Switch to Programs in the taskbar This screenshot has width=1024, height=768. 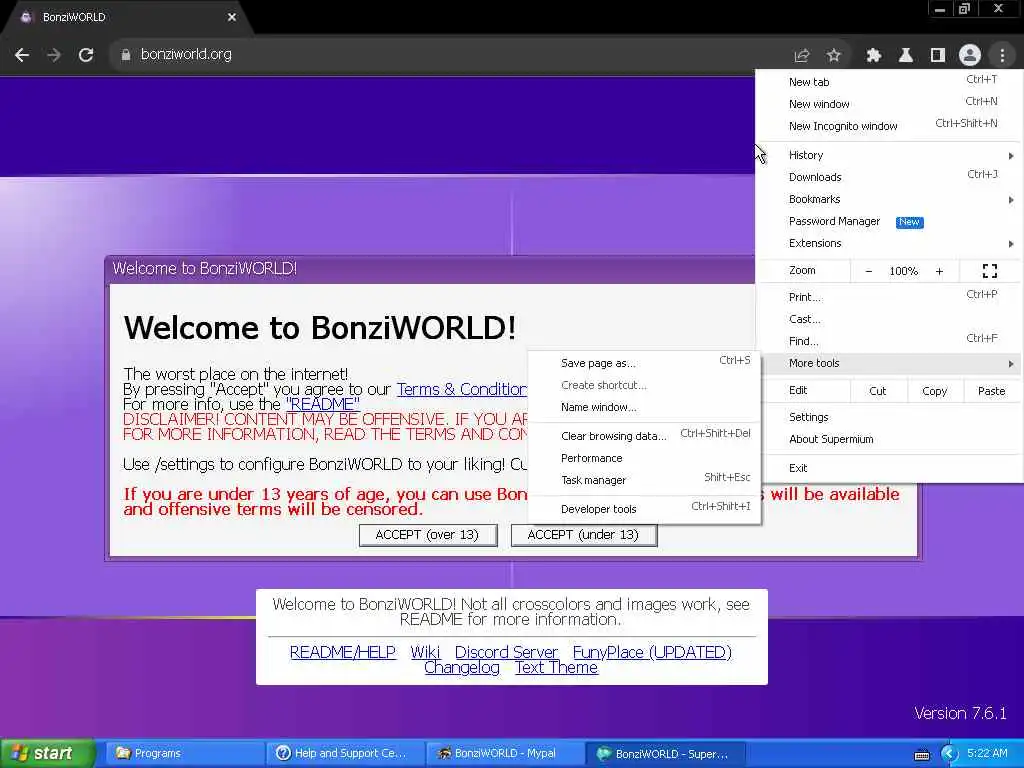(x=184, y=754)
